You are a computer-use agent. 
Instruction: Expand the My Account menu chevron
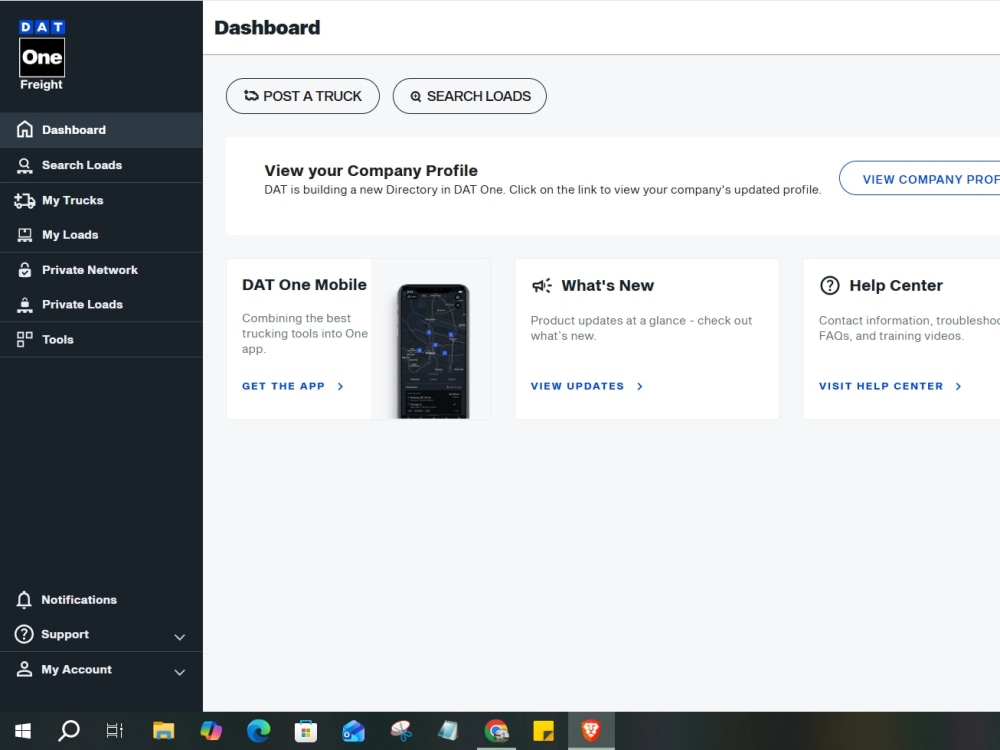pyautogui.click(x=180, y=672)
